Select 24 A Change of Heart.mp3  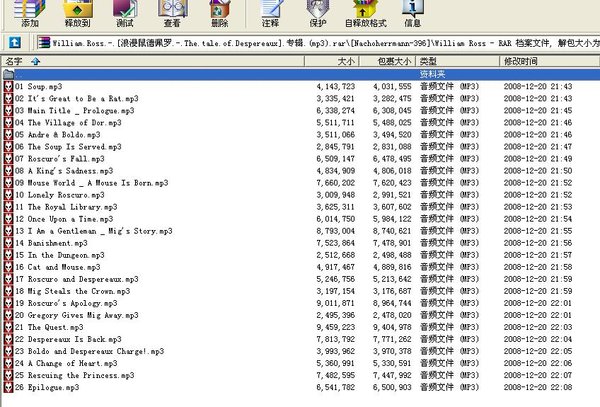pos(66,364)
